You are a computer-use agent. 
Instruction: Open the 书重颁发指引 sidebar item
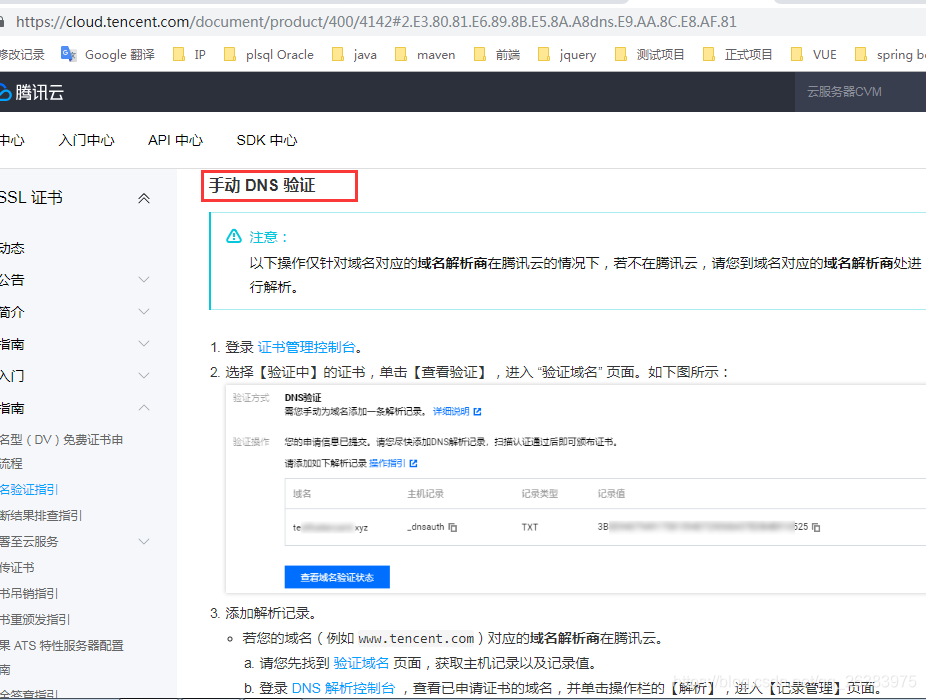click(x=35, y=620)
